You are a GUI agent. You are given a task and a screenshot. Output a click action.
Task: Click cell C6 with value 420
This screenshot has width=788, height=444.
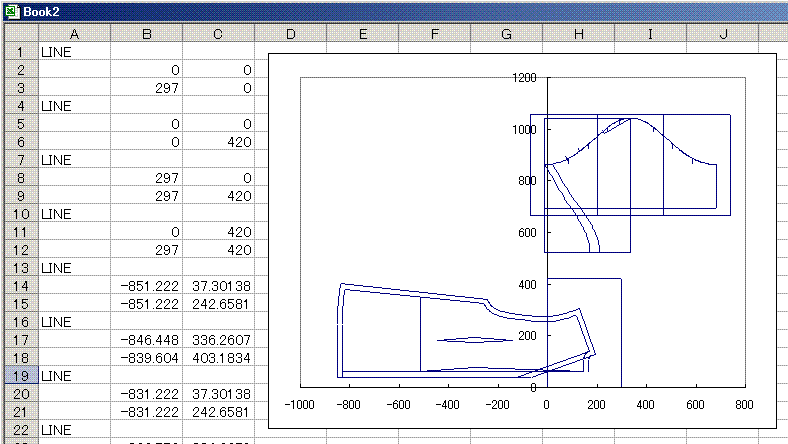click(218, 141)
